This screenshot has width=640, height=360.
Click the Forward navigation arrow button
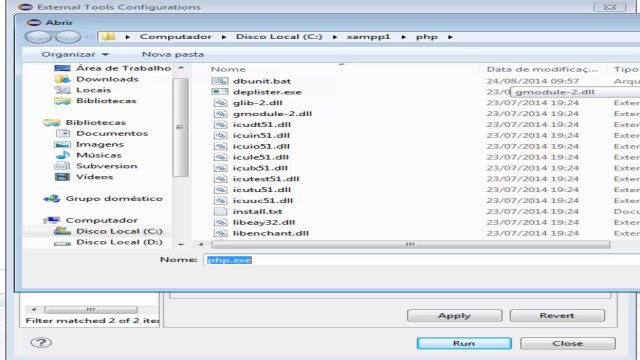point(68,37)
